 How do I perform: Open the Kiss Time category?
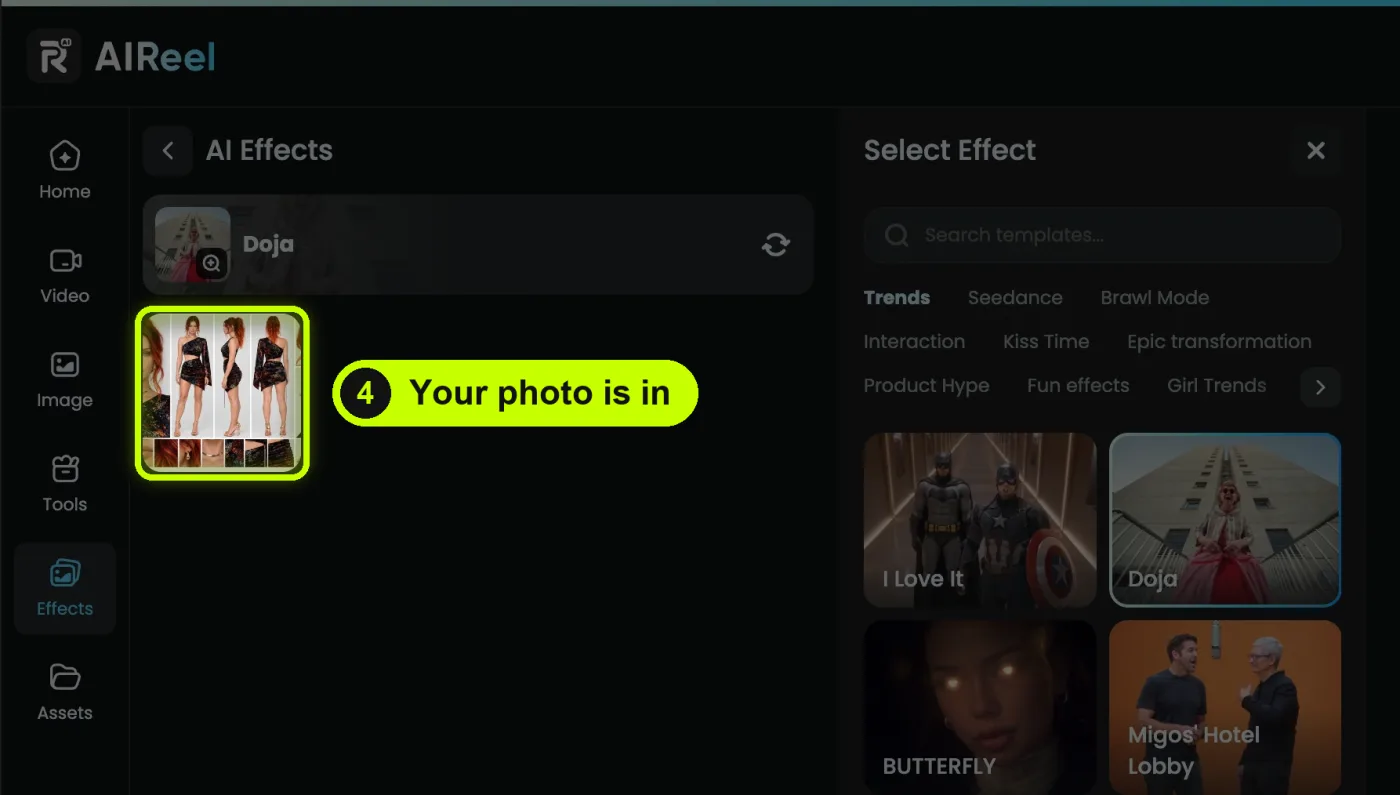click(x=1046, y=342)
